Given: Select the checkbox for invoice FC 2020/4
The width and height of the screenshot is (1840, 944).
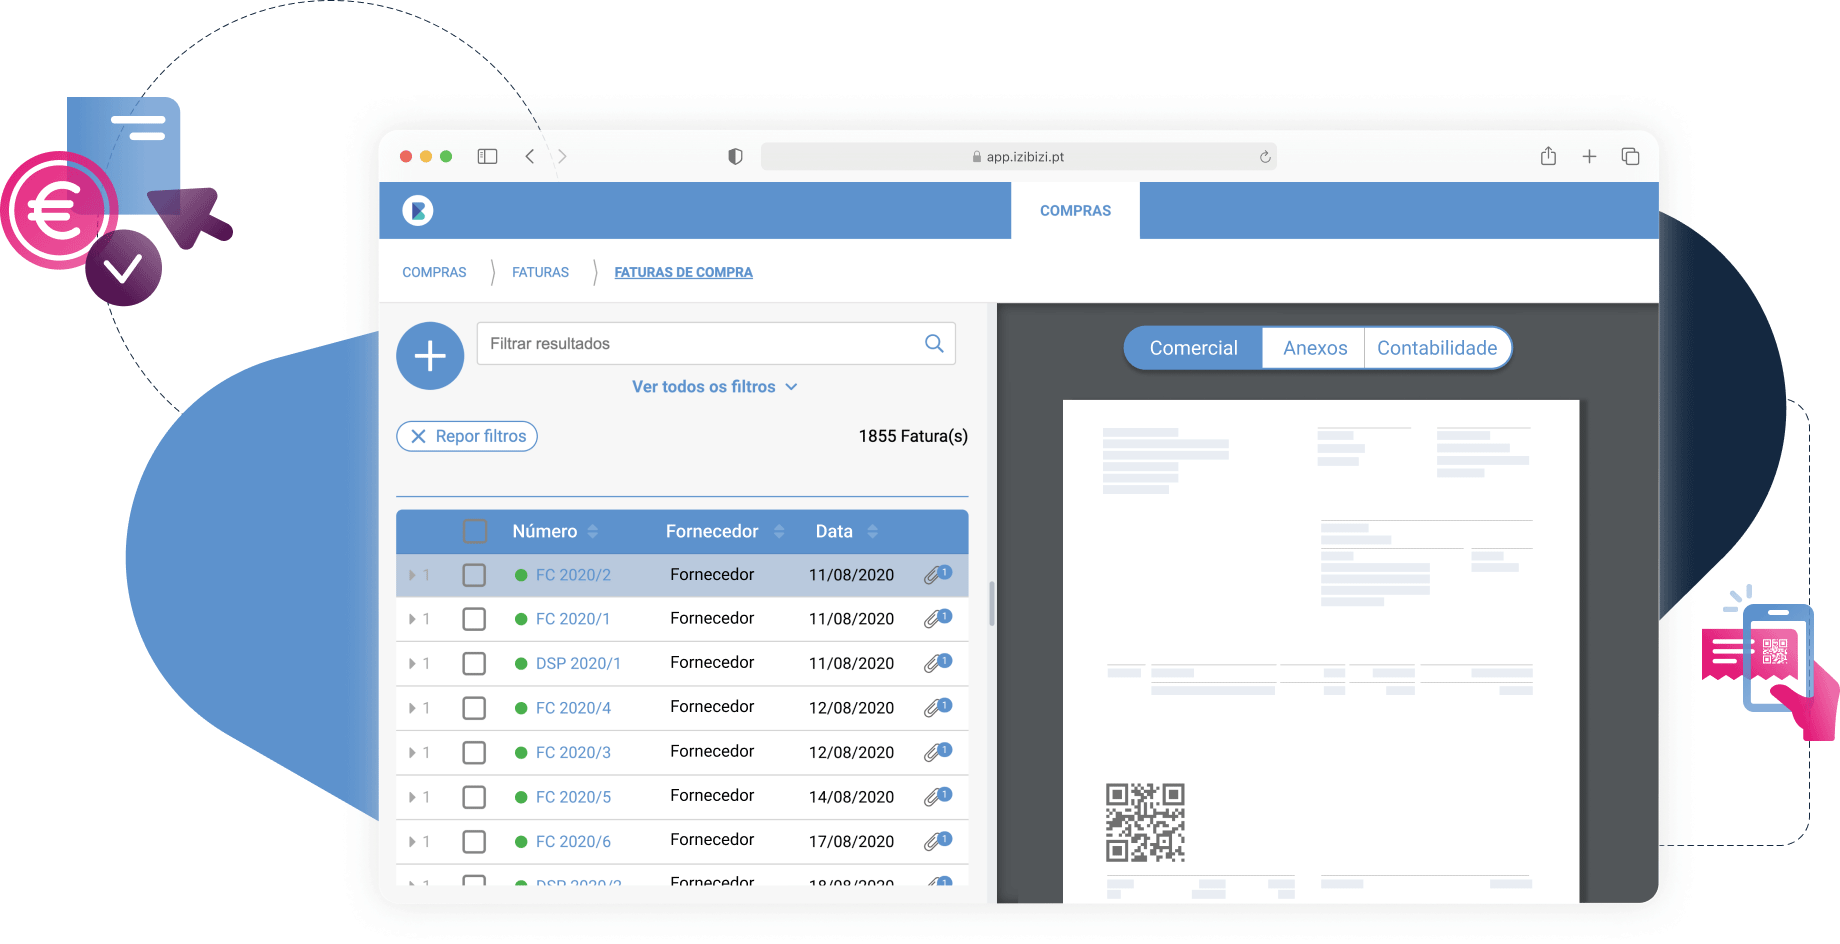Looking at the screenshot, I should coord(475,708).
